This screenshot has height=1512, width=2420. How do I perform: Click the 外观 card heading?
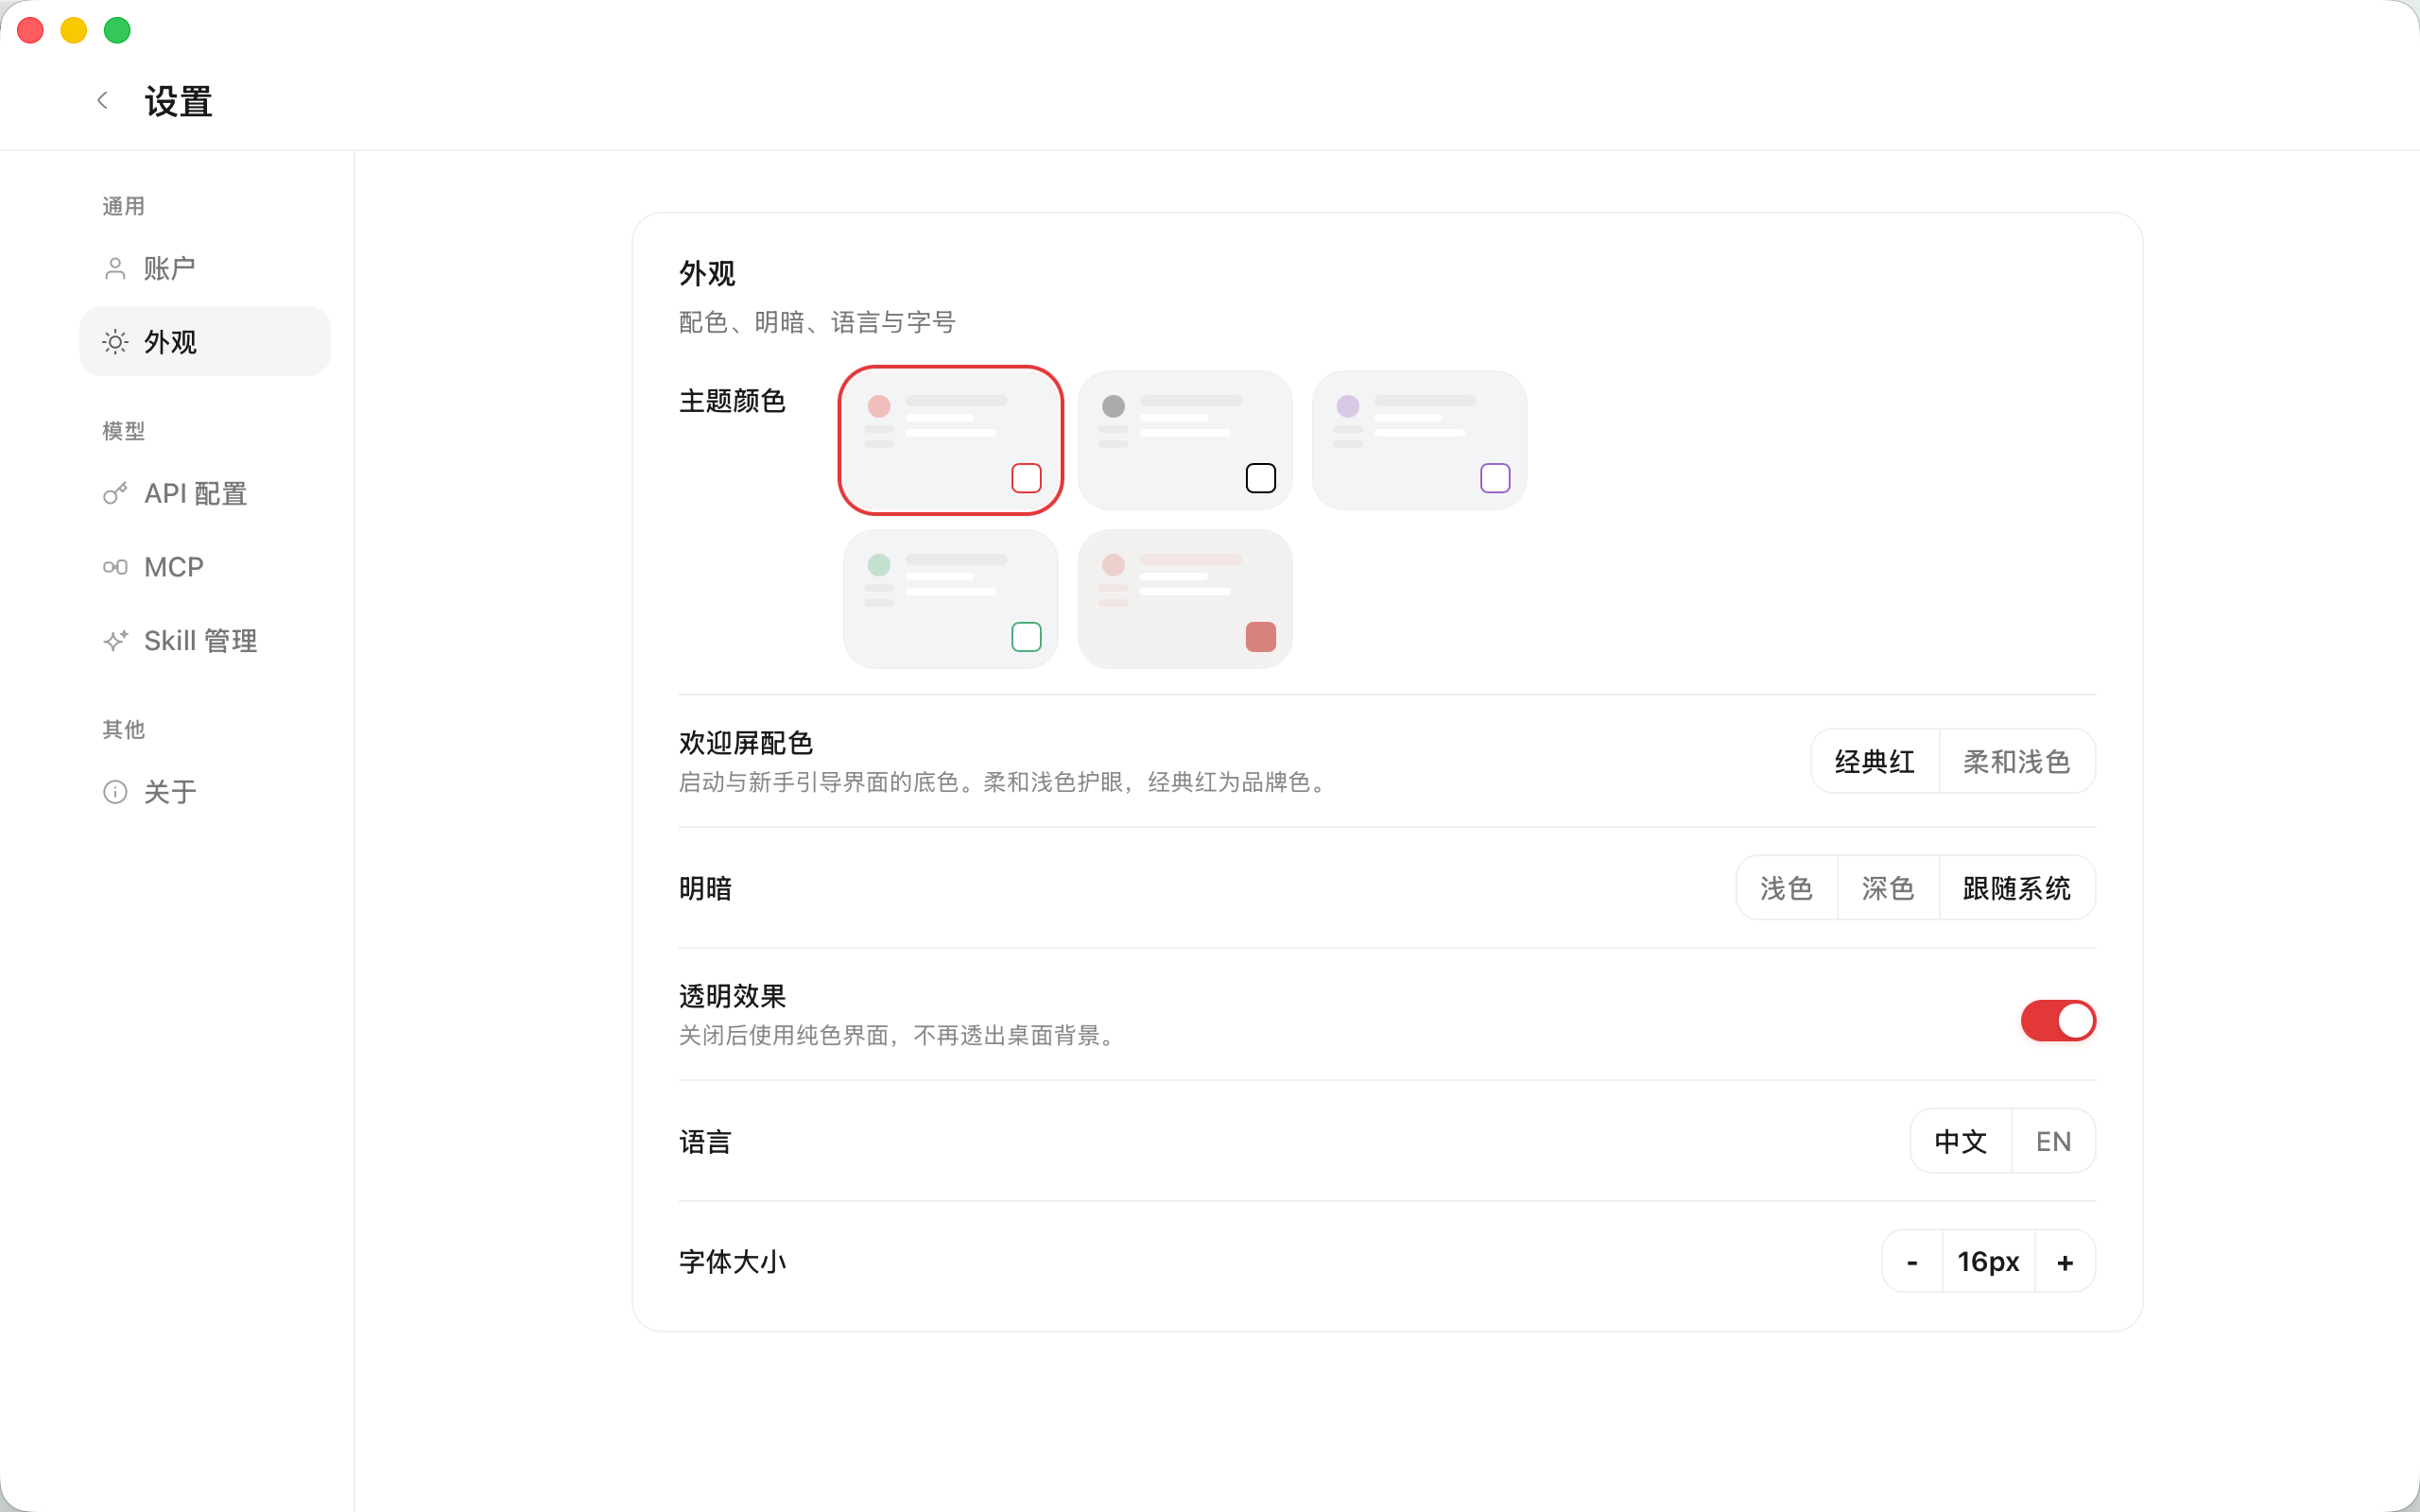(x=707, y=273)
